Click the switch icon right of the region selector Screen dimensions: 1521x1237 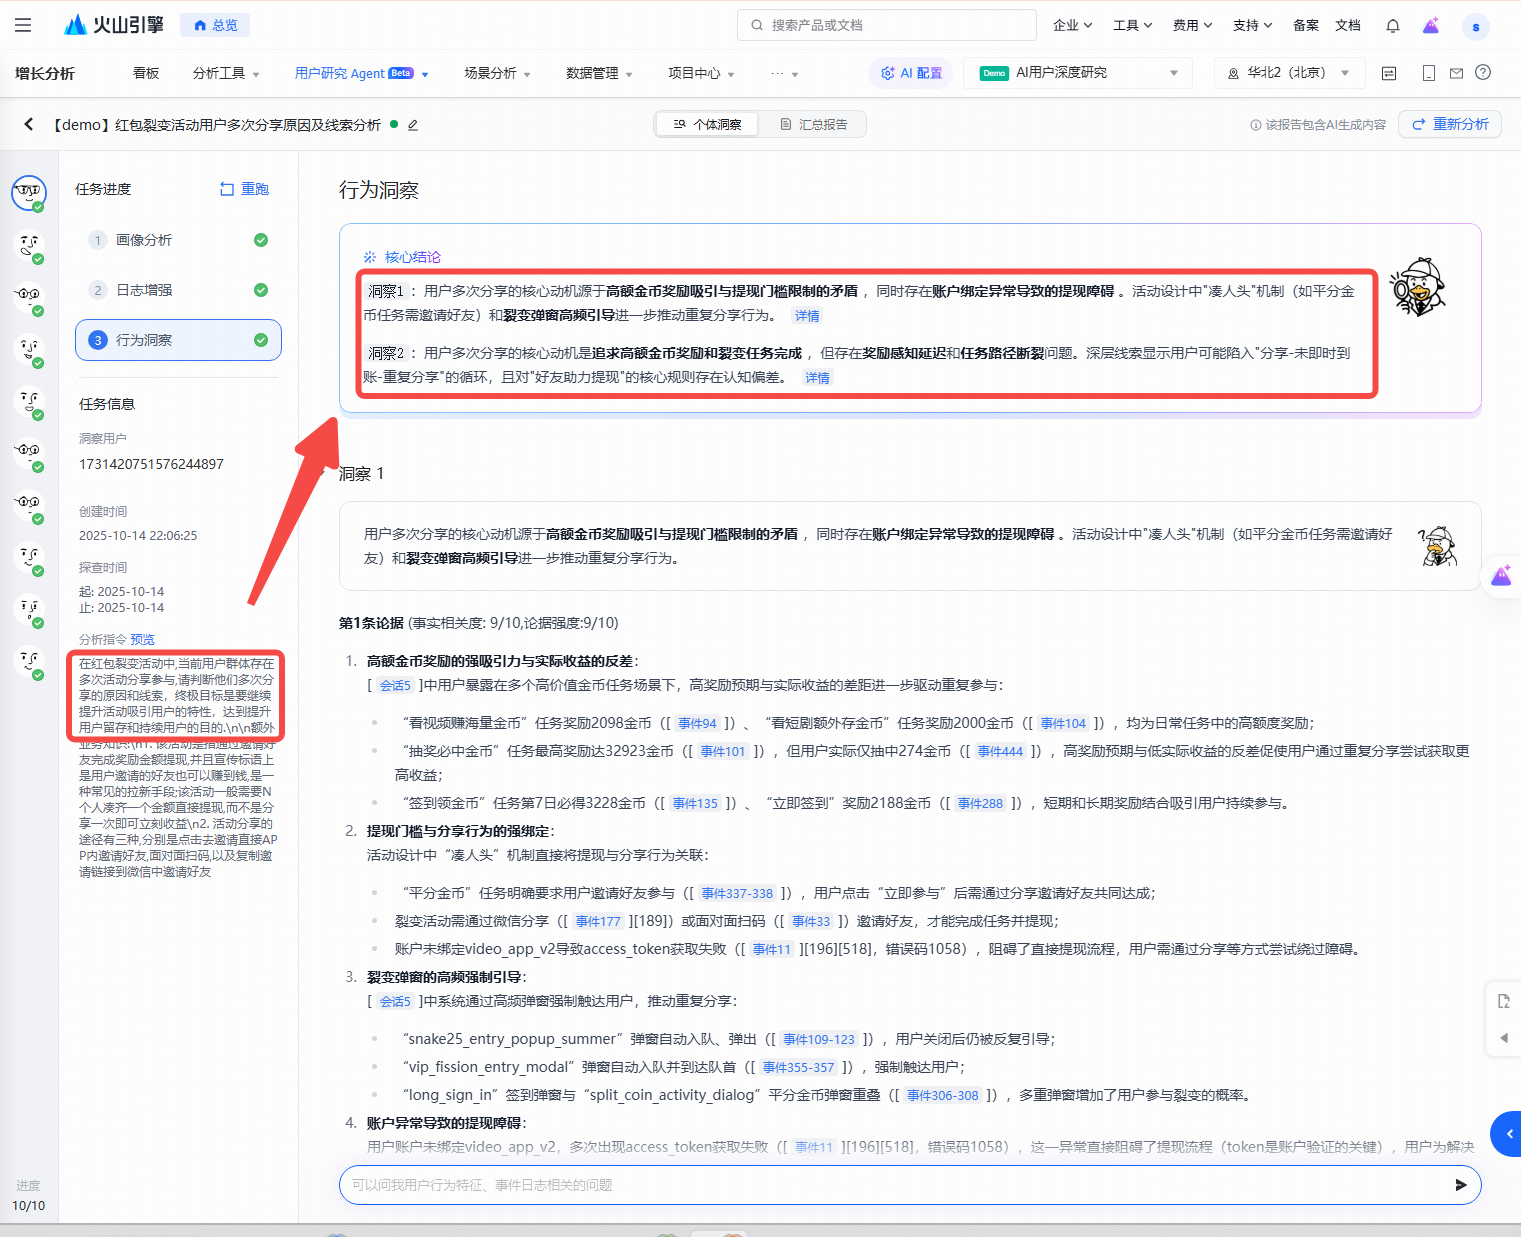coord(1389,73)
